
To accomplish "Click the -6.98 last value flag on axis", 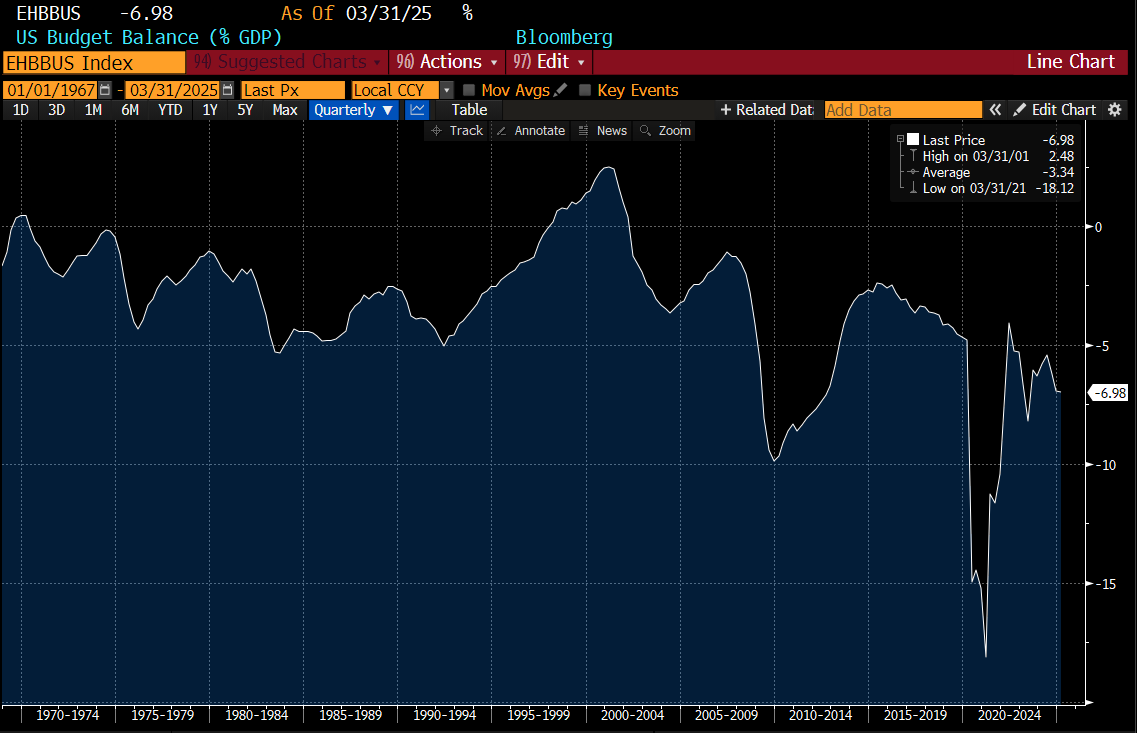I will (x=1109, y=393).
